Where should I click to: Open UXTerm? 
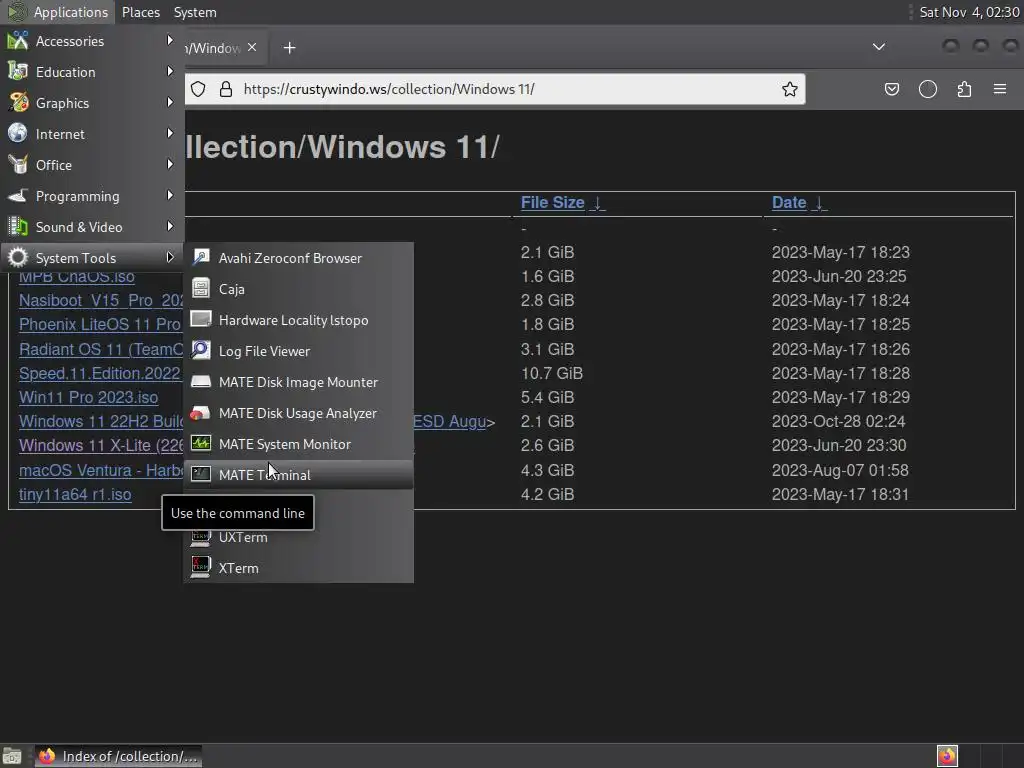coord(298,537)
